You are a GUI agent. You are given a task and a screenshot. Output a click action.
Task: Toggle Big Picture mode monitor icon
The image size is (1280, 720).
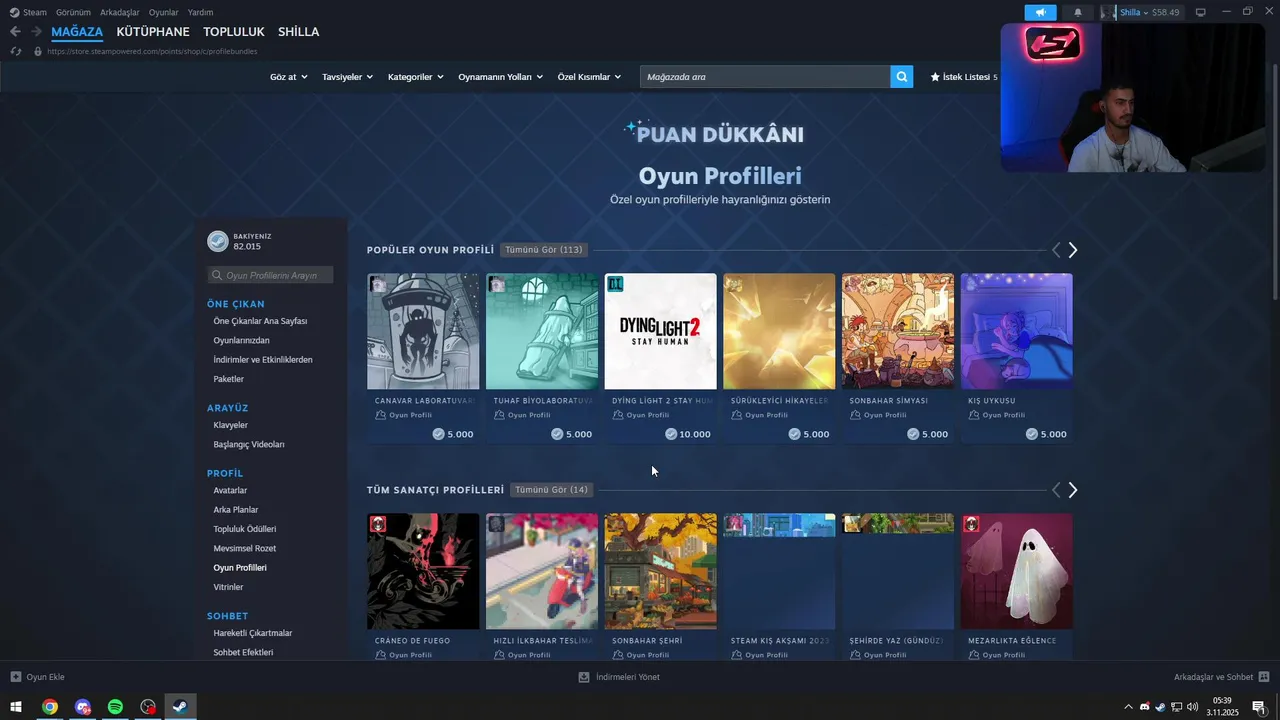(1200, 12)
